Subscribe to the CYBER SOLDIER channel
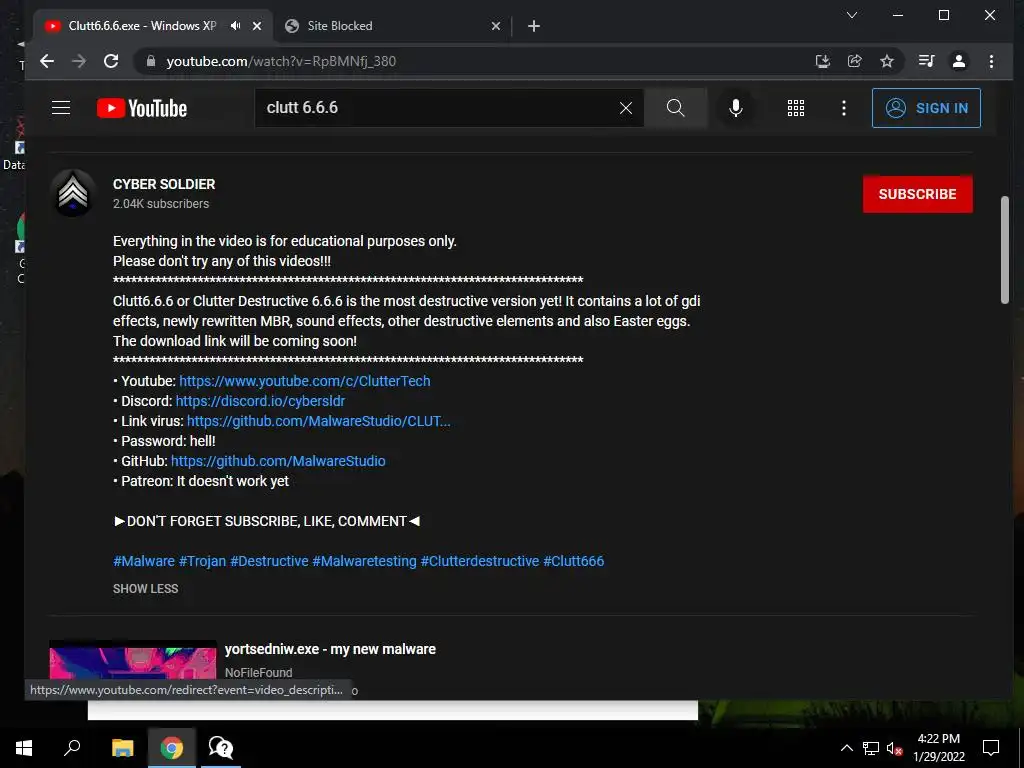Image resolution: width=1024 pixels, height=768 pixels. (x=918, y=194)
